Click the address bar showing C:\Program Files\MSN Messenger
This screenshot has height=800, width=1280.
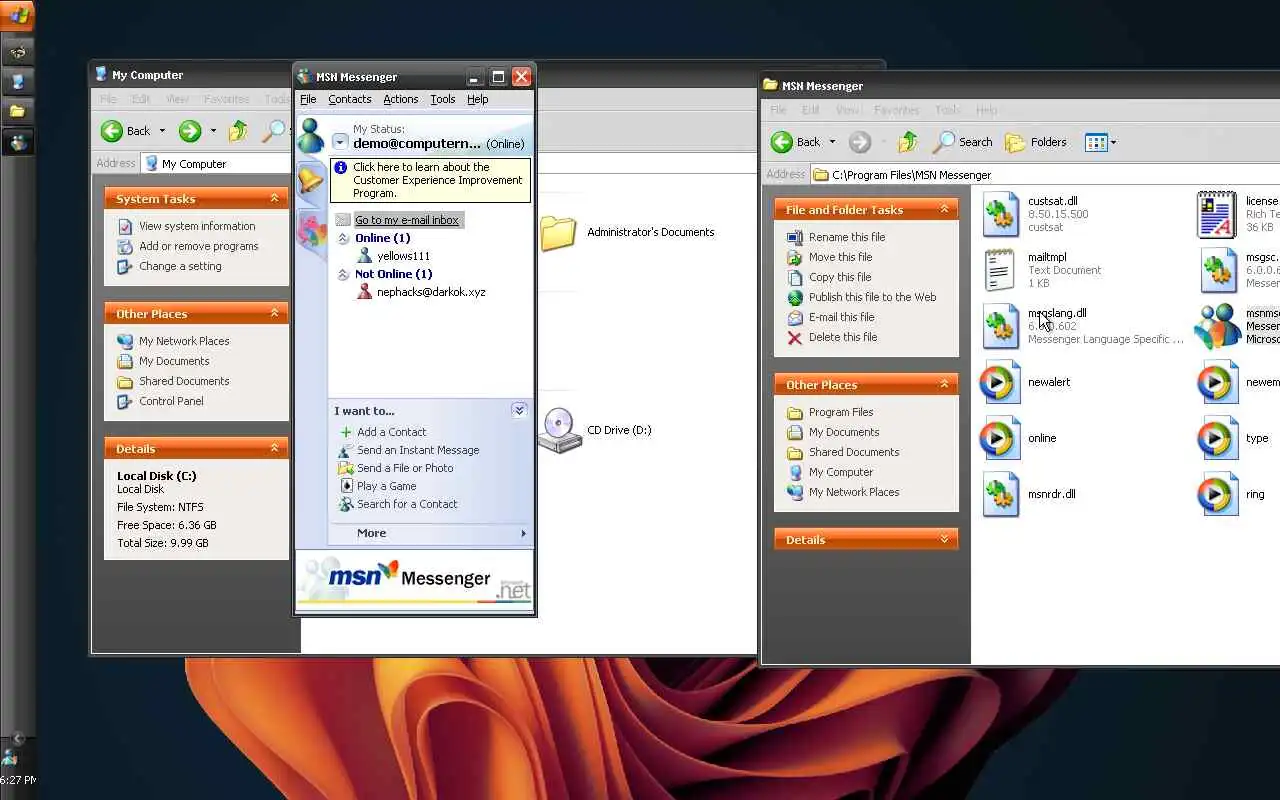pos(1045,175)
